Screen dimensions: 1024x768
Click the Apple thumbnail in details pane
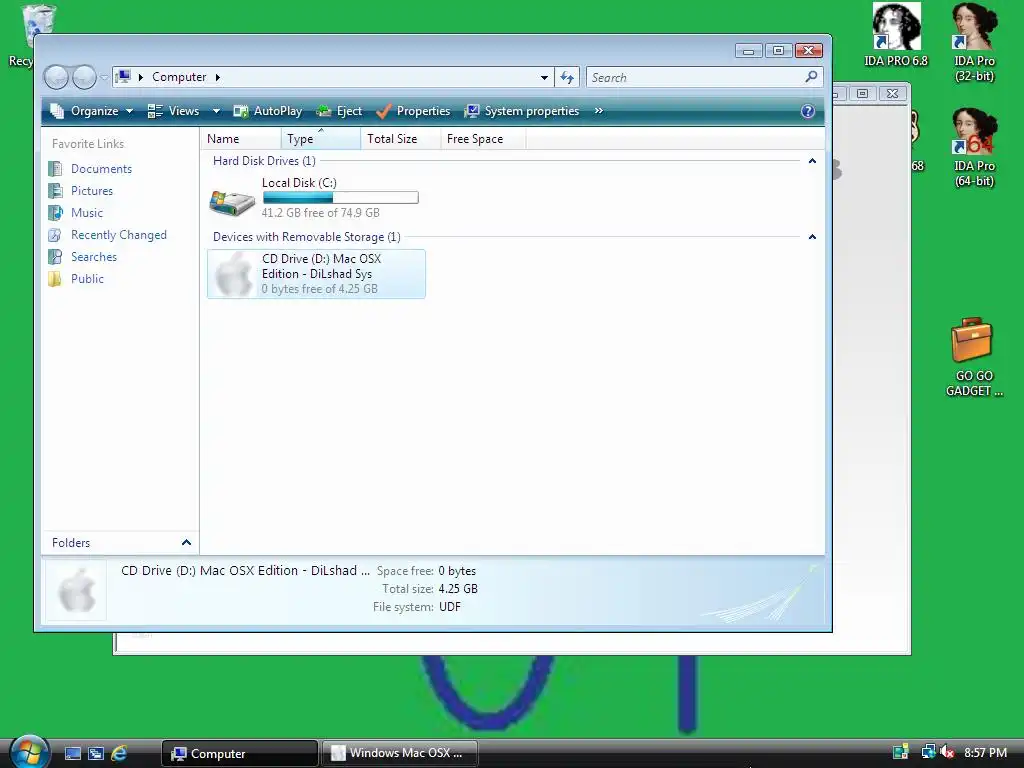click(x=76, y=590)
